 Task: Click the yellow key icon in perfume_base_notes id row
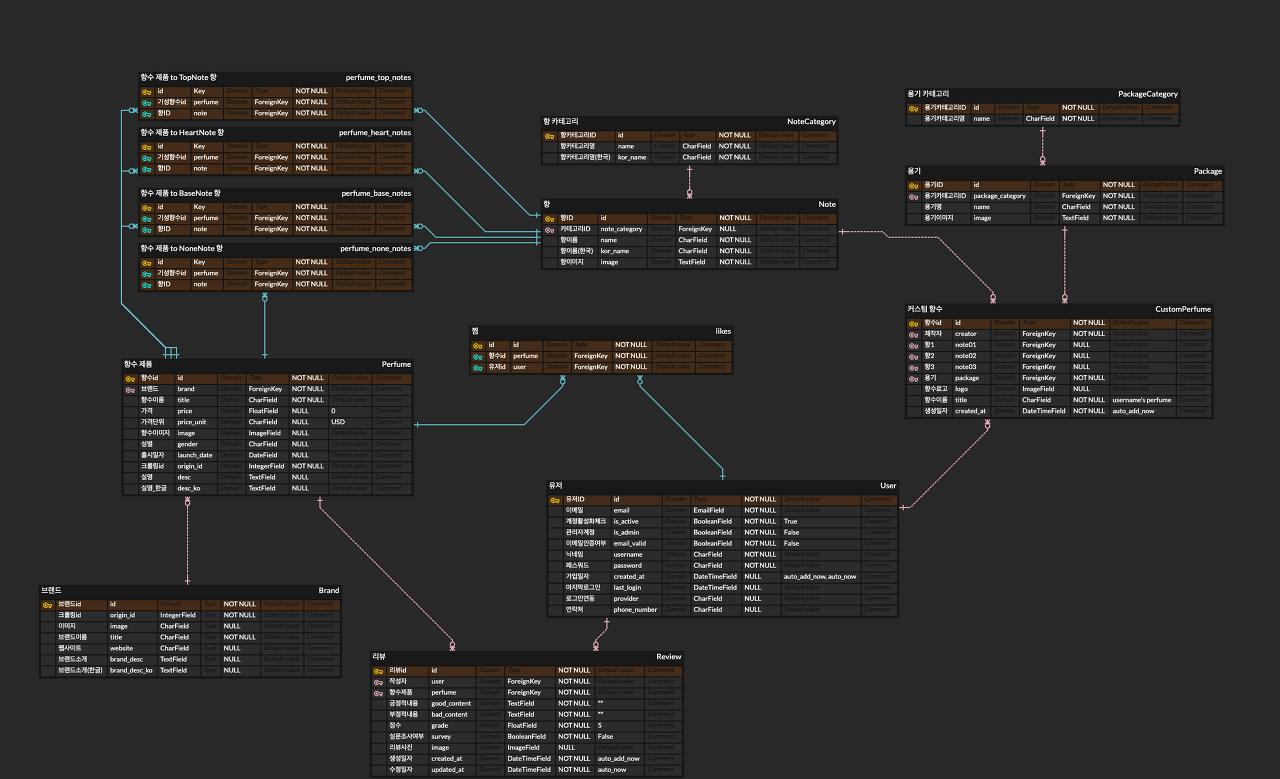[146, 207]
